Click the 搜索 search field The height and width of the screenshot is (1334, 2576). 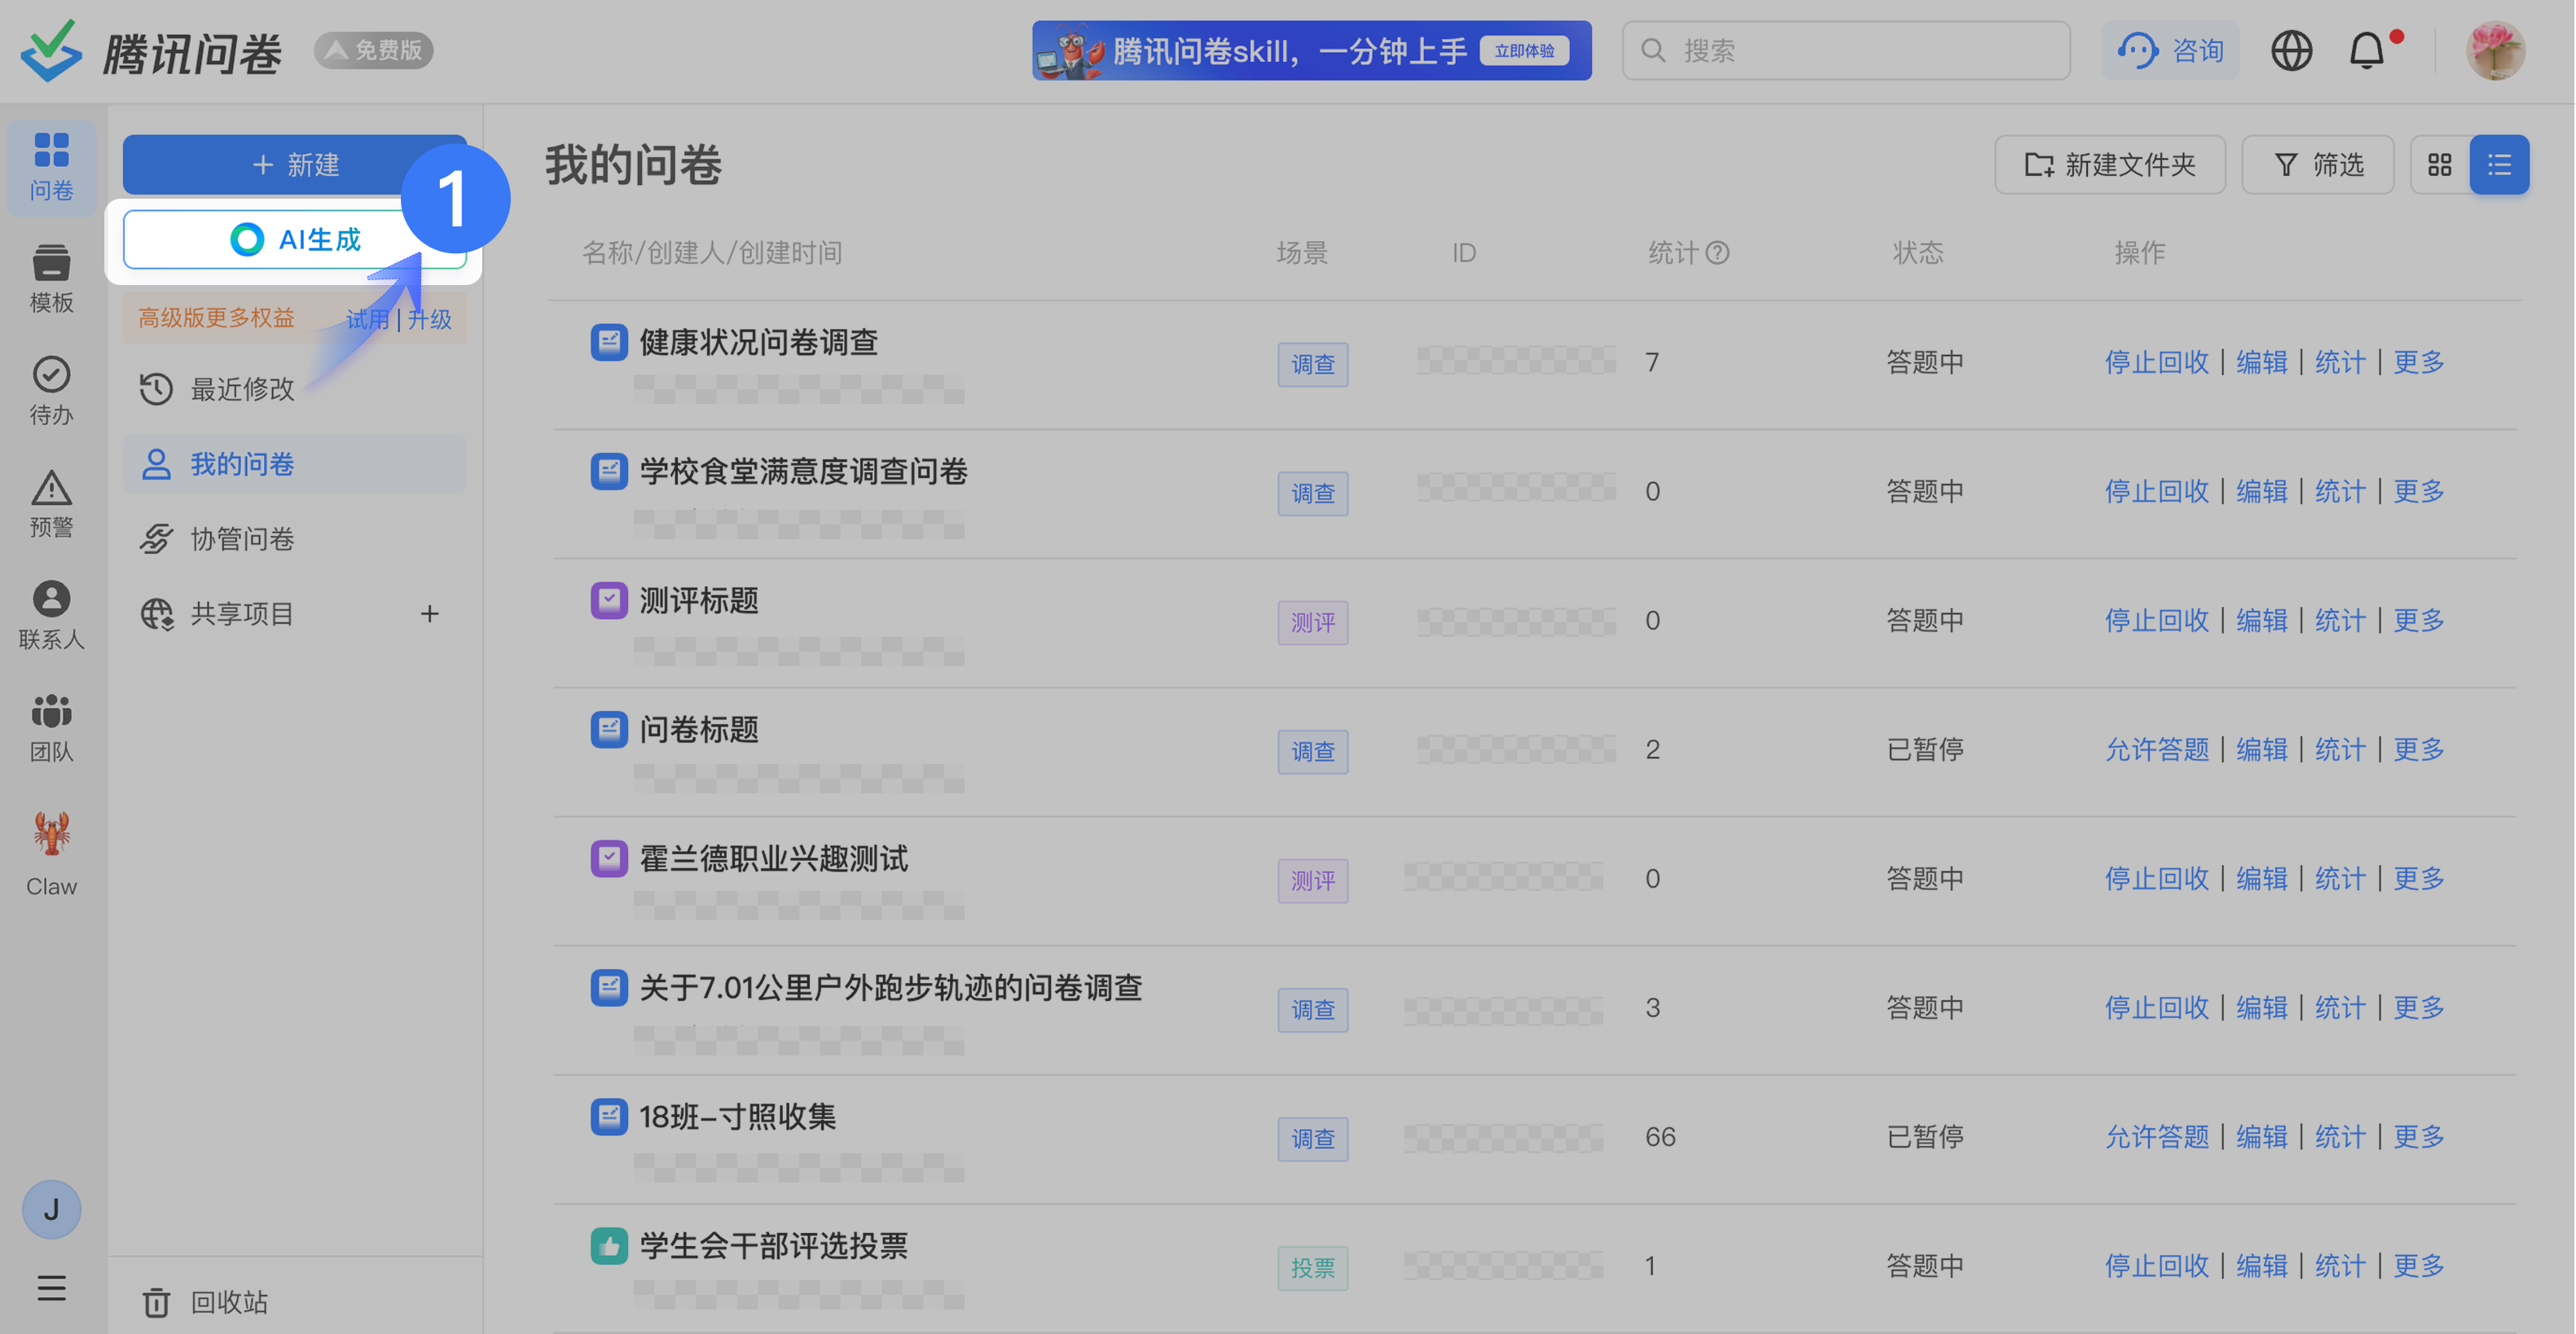pyautogui.click(x=1846, y=50)
